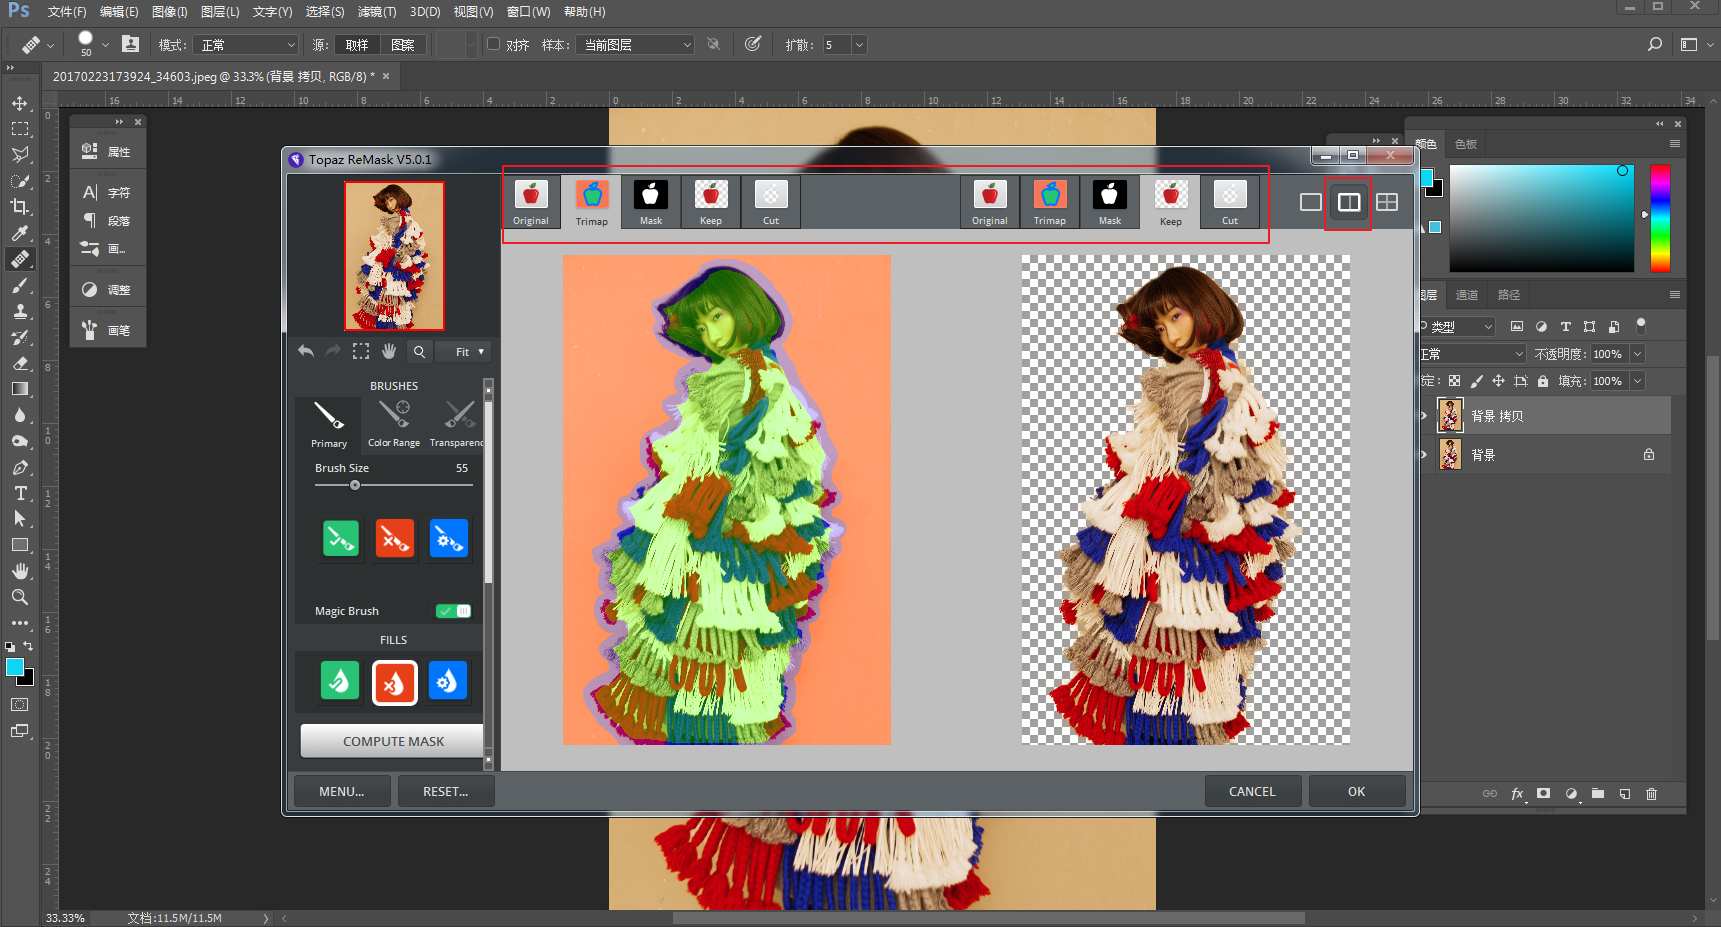Open the layer blend mode 正常 dropdown
1721x927 pixels.
tap(1473, 354)
